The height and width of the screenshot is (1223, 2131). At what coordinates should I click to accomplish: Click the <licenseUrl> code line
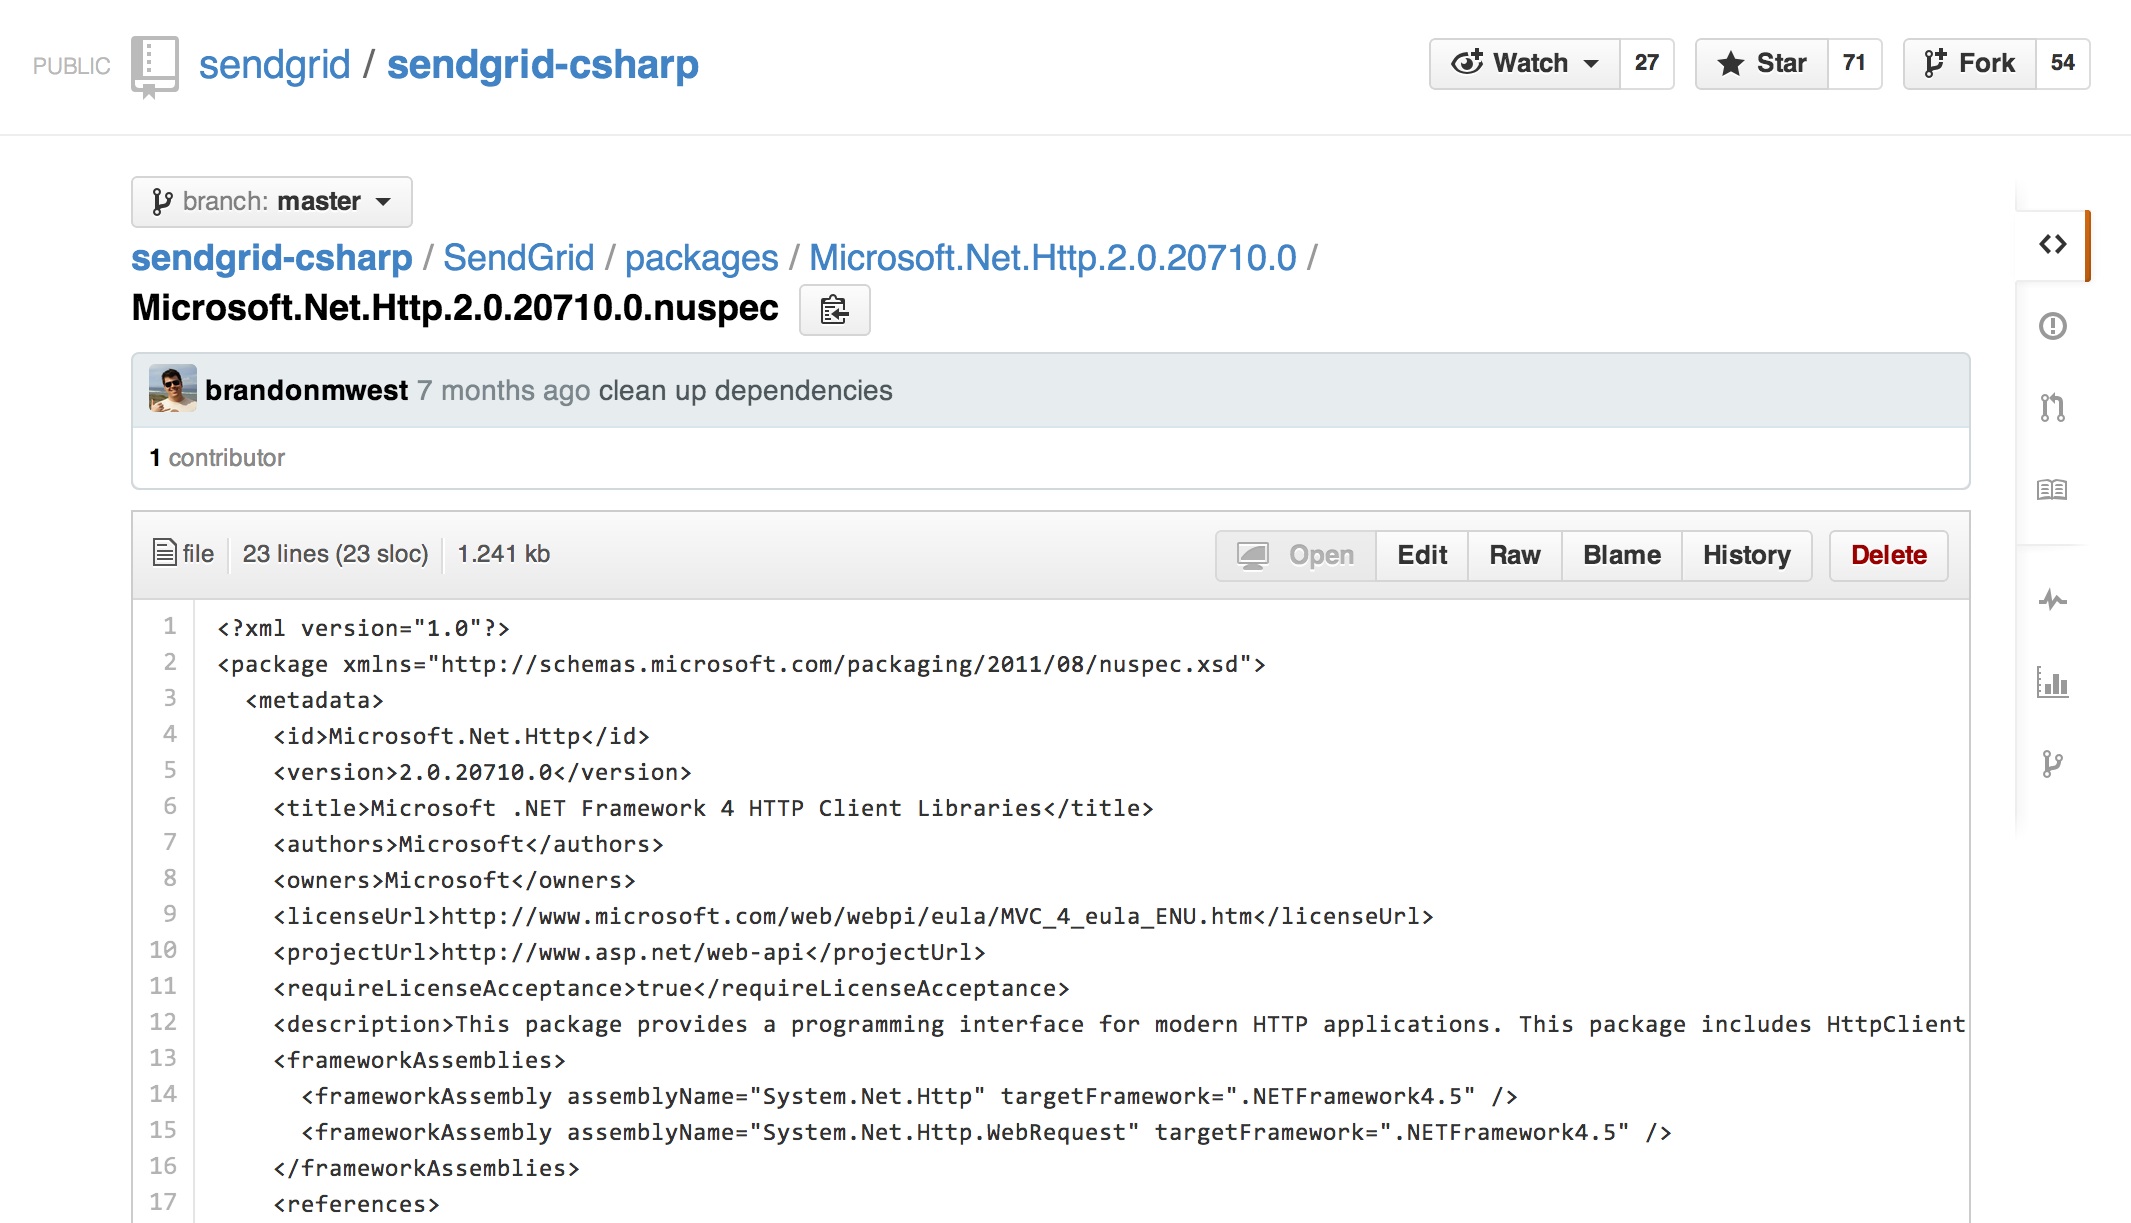(853, 916)
